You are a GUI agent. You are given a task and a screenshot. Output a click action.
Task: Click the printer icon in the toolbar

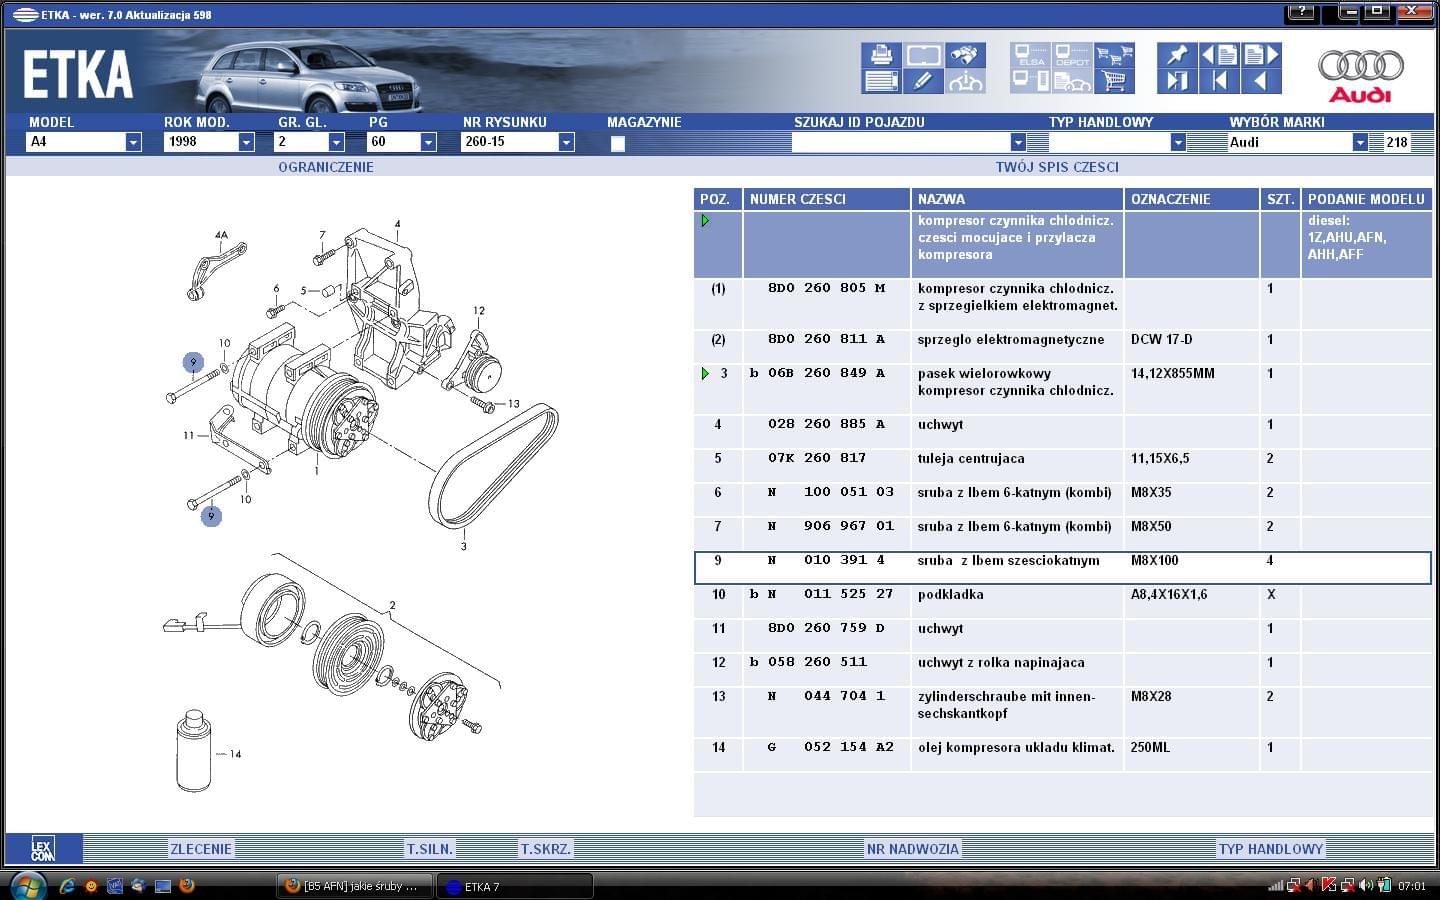(x=881, y=55)
